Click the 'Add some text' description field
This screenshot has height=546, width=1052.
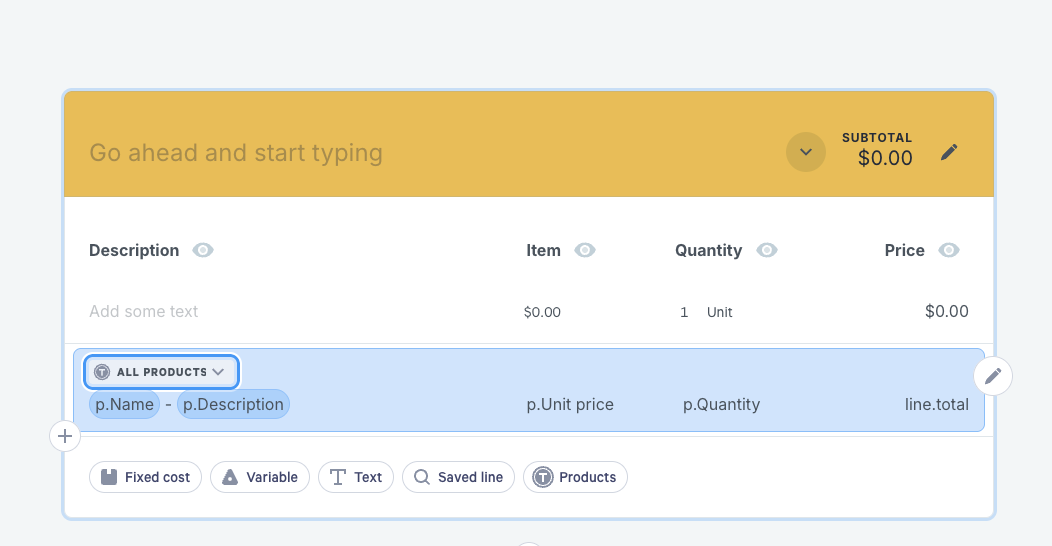pyautogui.click(x=144, y=312)
